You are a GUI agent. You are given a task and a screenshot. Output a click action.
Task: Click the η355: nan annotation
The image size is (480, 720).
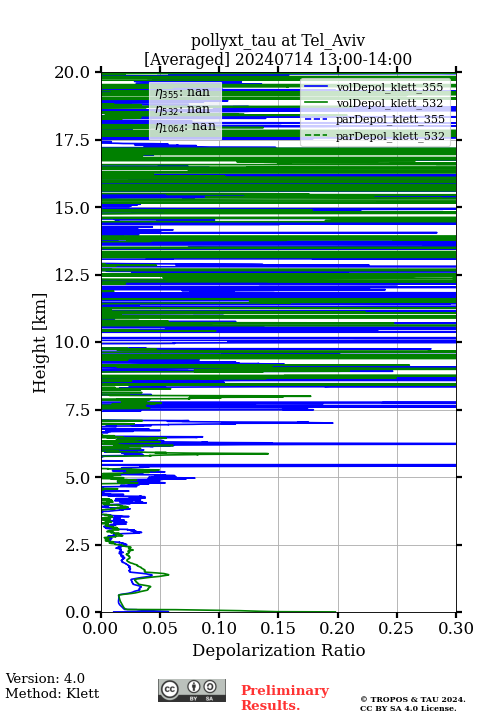pyautogui.click(x=182, y=93)
